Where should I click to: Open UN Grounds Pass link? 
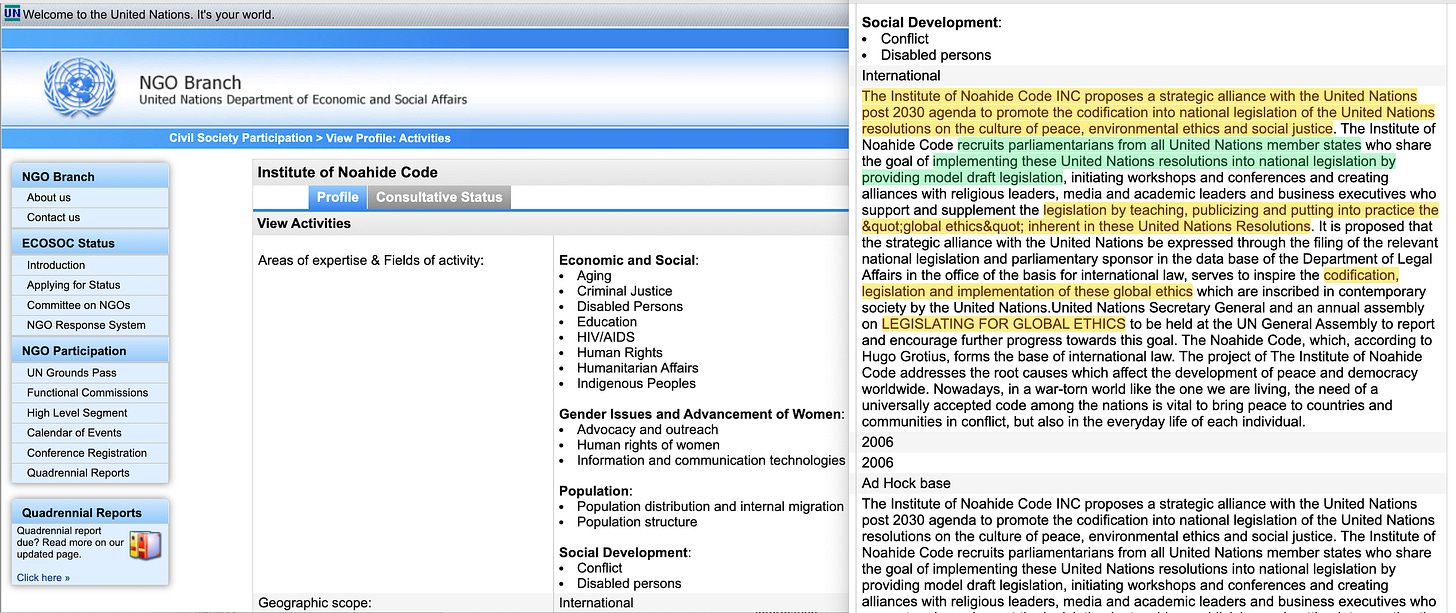click(72, 373)
